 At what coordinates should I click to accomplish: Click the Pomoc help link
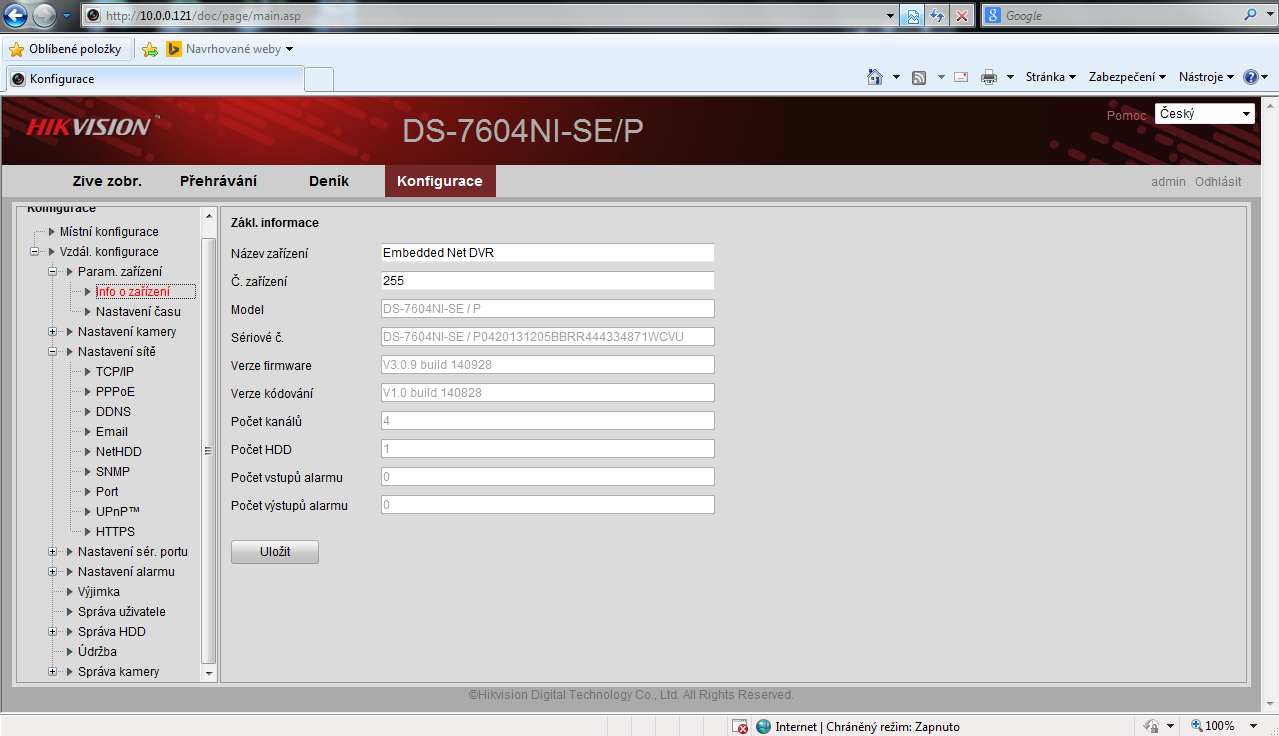(x=1126, y=115)
